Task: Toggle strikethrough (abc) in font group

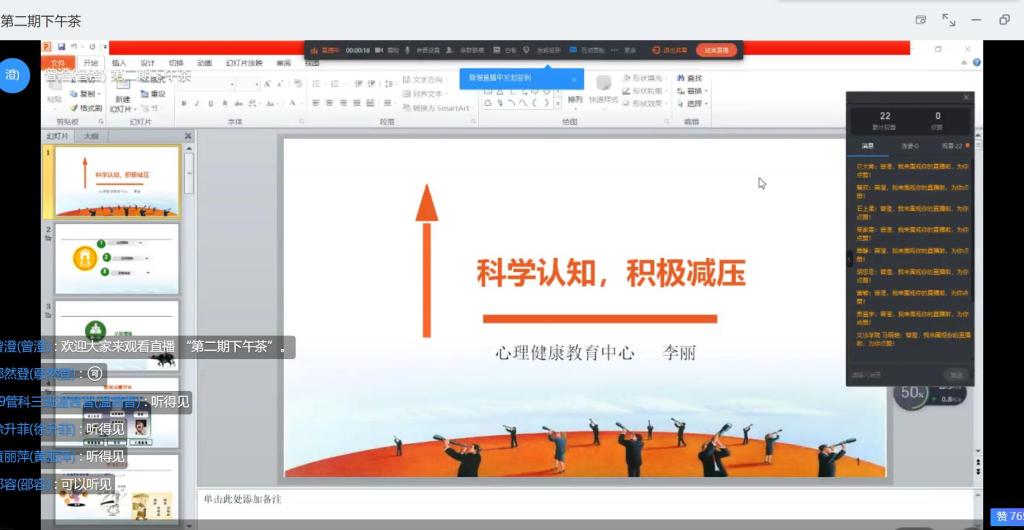Action: (x=238, y=103)
